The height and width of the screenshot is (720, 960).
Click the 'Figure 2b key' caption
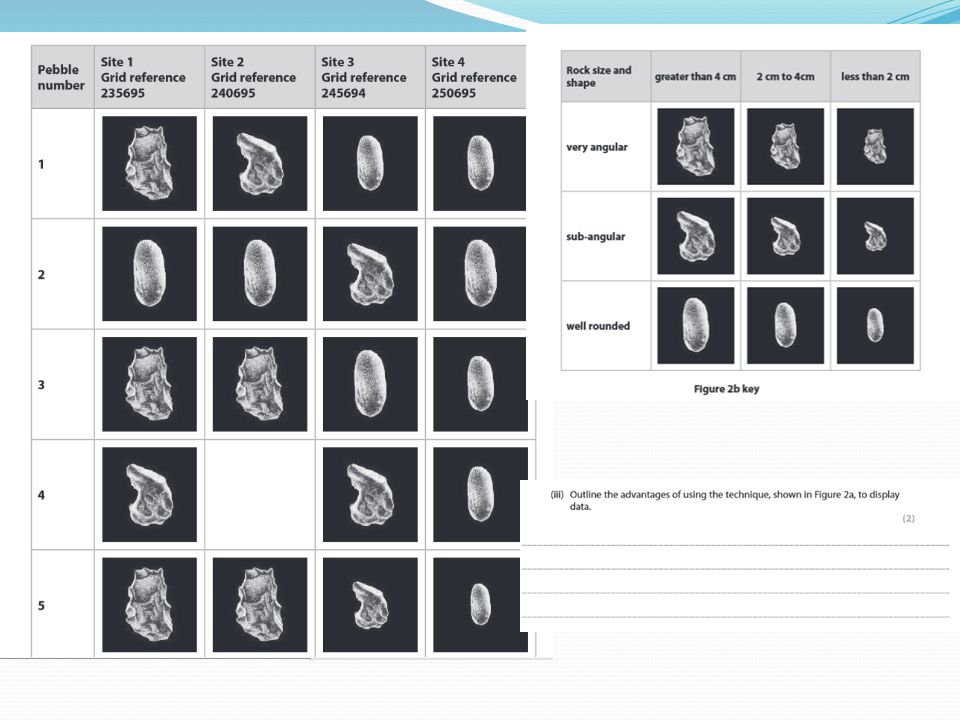tap(726, 389)
